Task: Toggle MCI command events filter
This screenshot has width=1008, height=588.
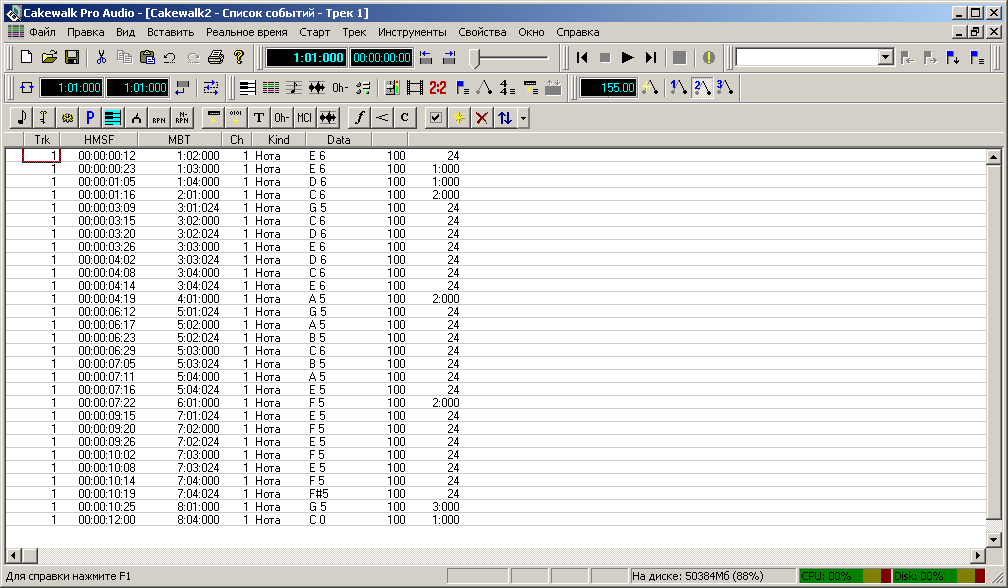Action: (x=304, y=118)
